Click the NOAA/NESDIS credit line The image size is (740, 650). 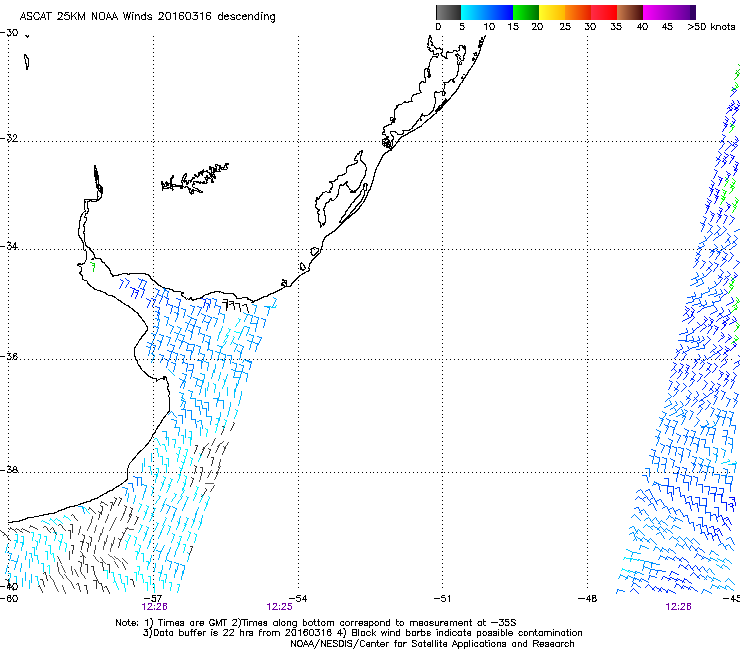coord(432,644)
